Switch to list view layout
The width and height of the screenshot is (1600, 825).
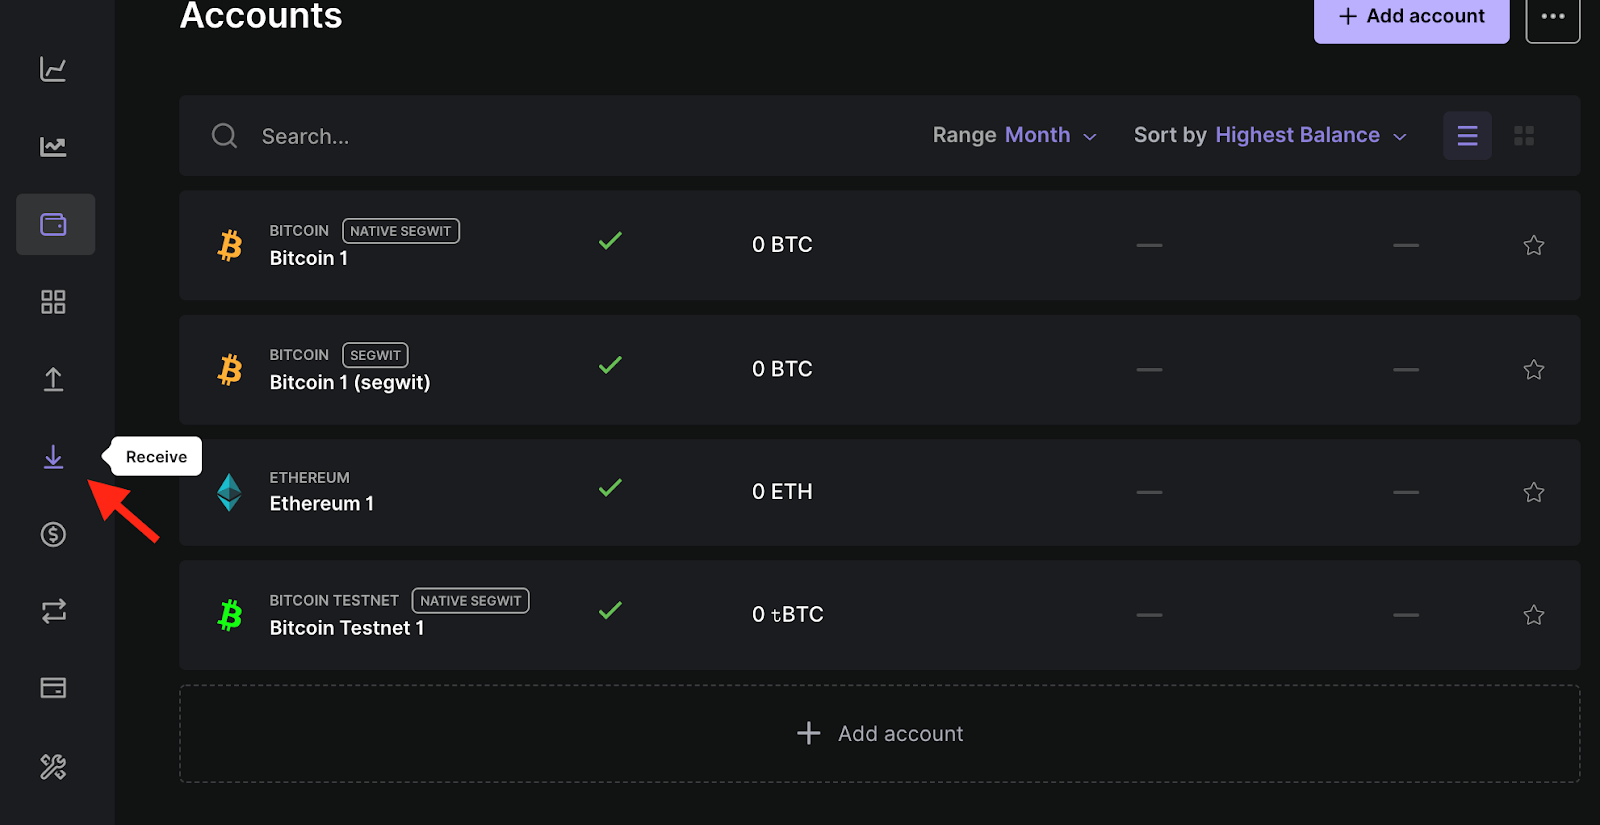[1467, 136]
